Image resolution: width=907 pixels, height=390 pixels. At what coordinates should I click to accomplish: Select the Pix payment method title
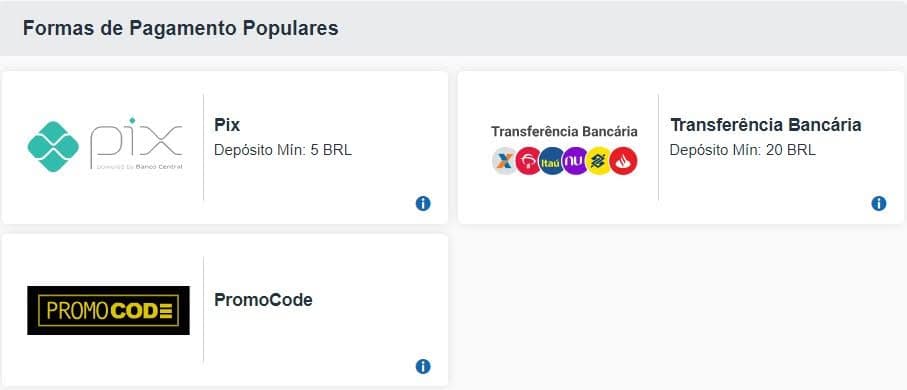pyautogui.click(x=227, y=125)
